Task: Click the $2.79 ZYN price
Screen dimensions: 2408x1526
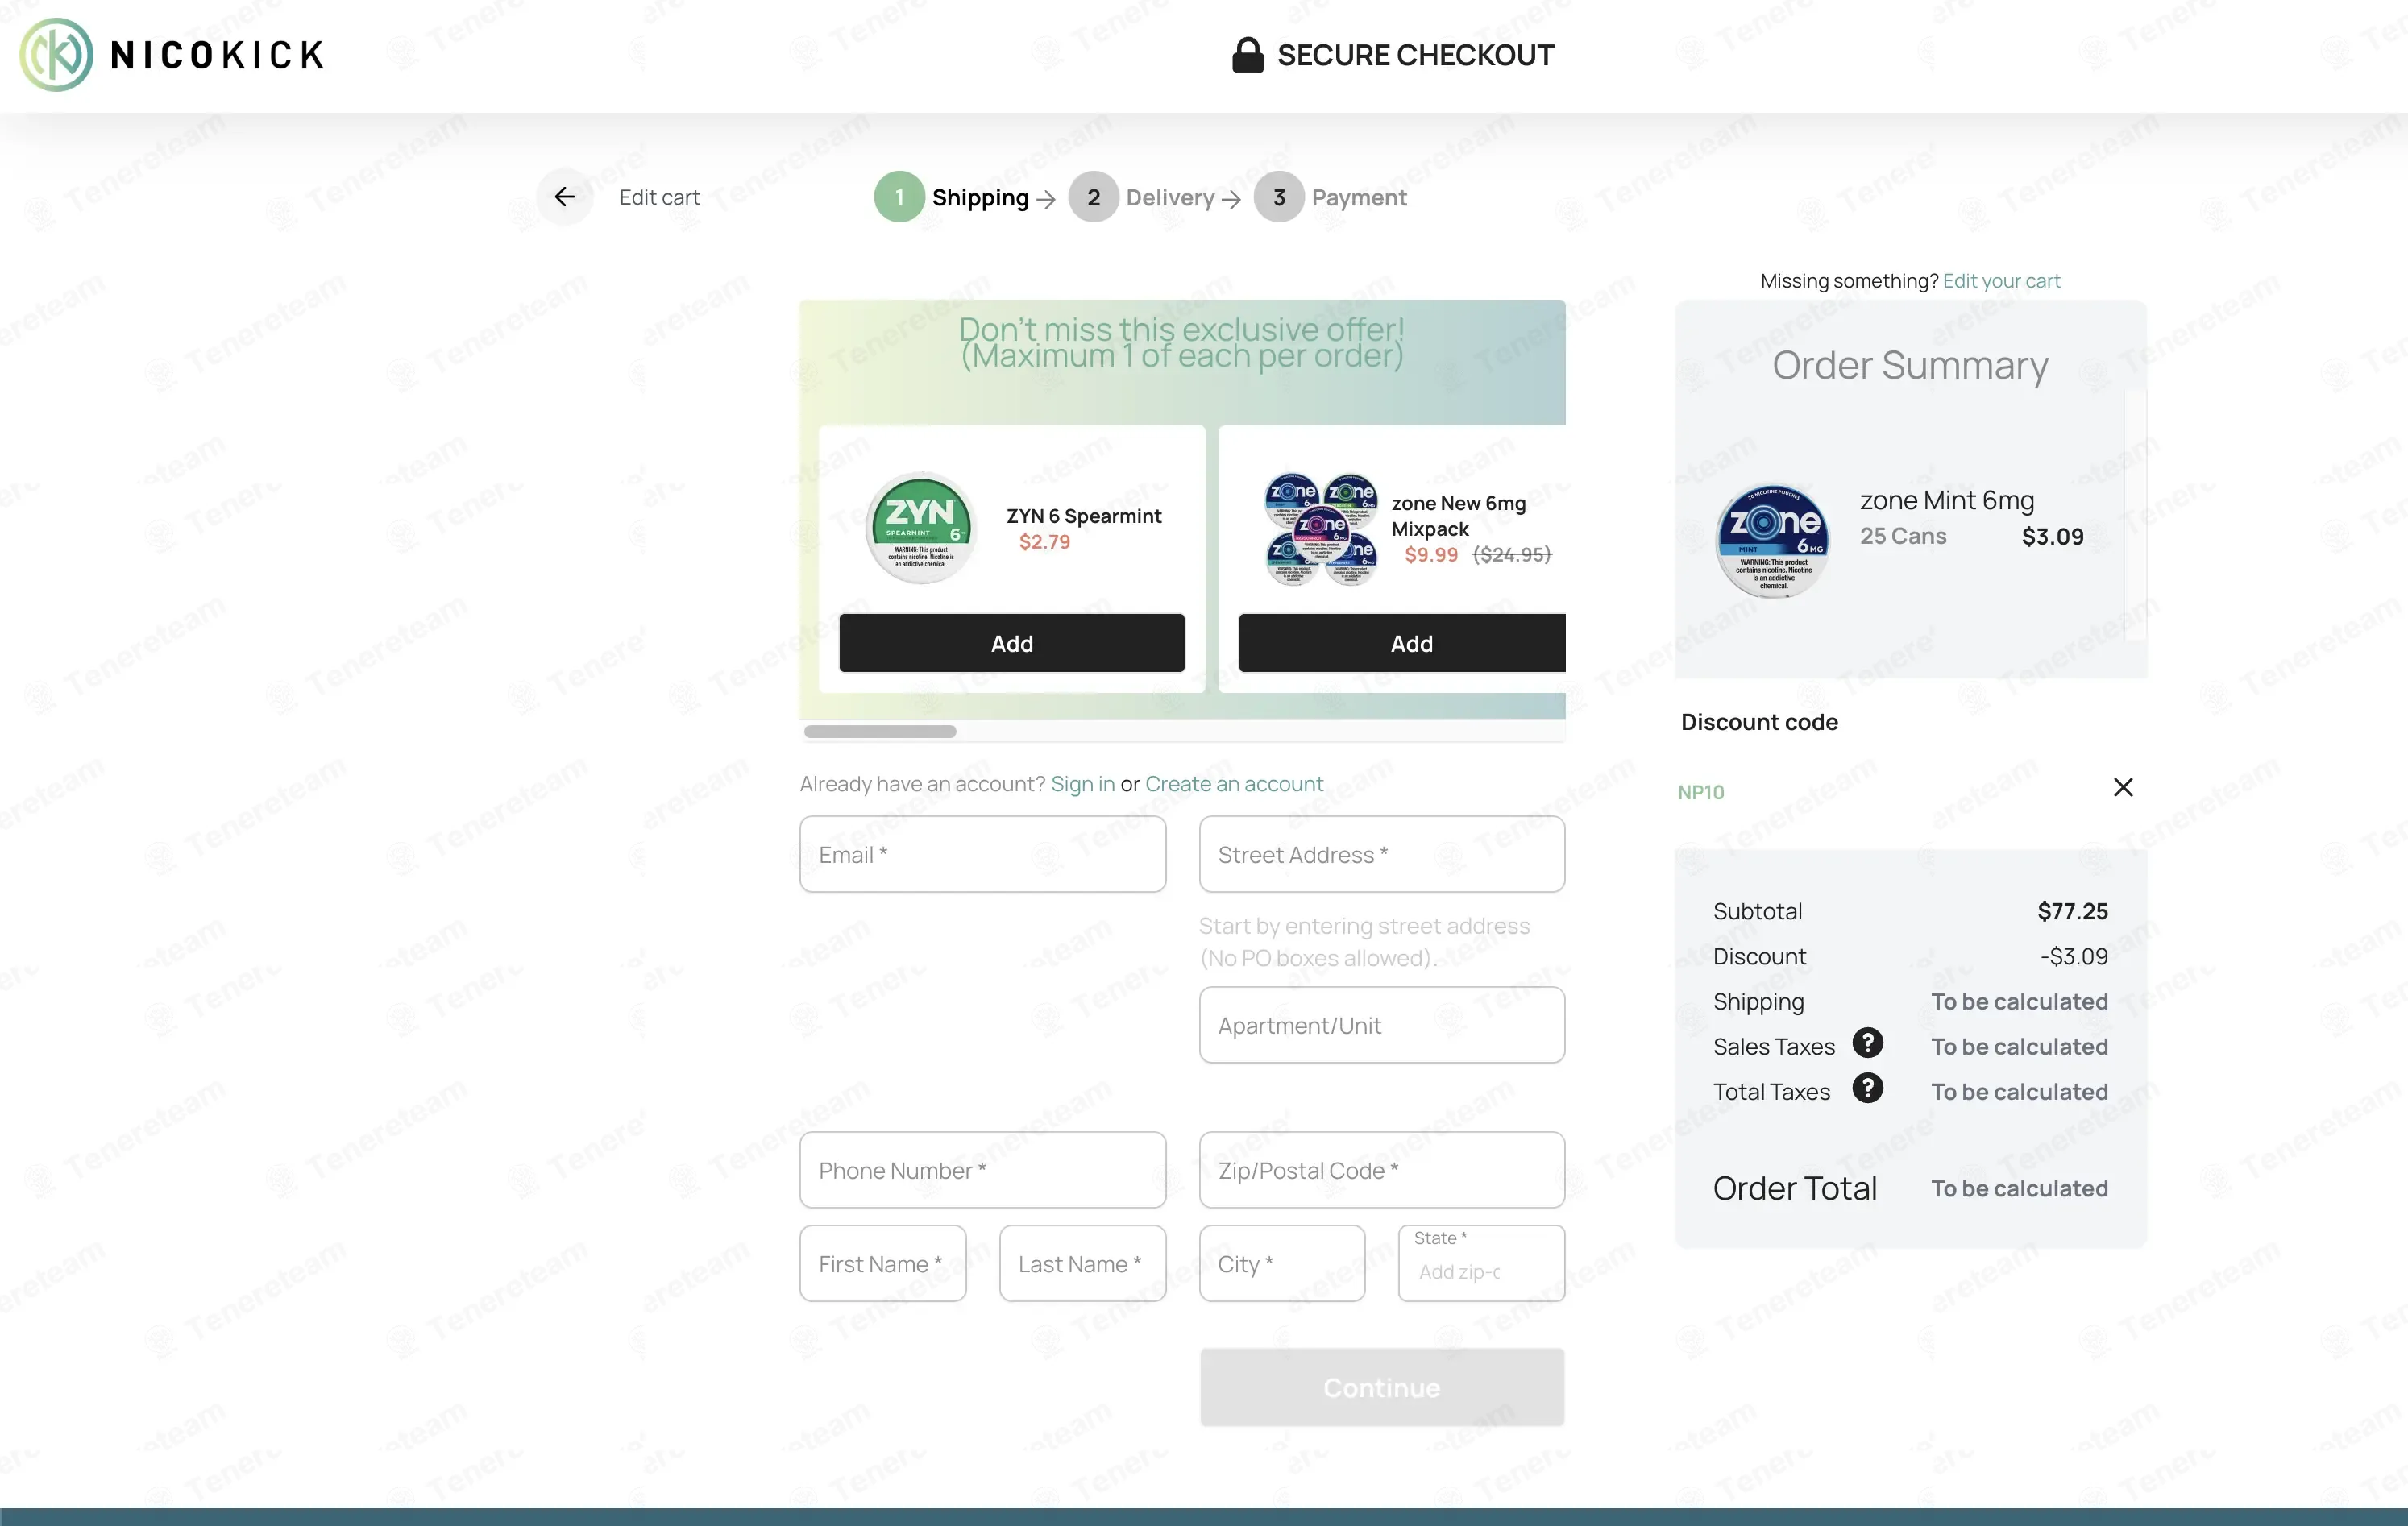Action: pos(1044,542)
